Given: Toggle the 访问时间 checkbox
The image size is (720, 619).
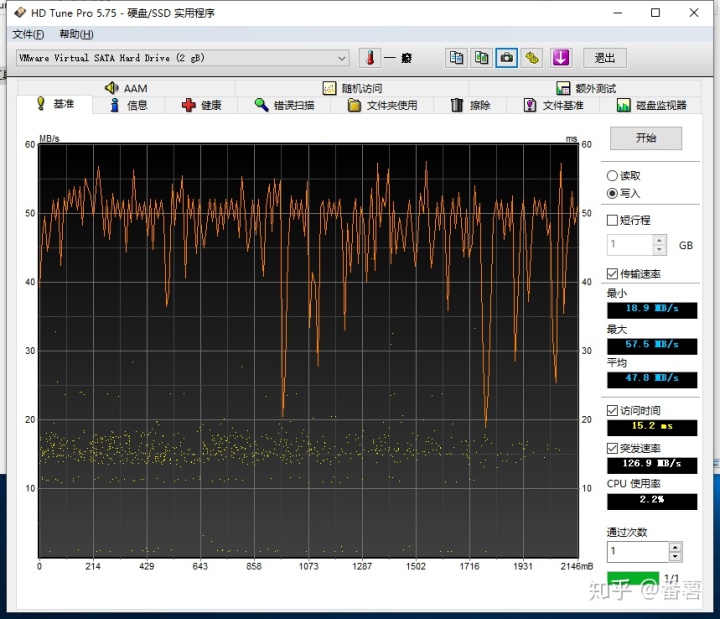Looking at the screenshot, I should (x=612, y=411).
